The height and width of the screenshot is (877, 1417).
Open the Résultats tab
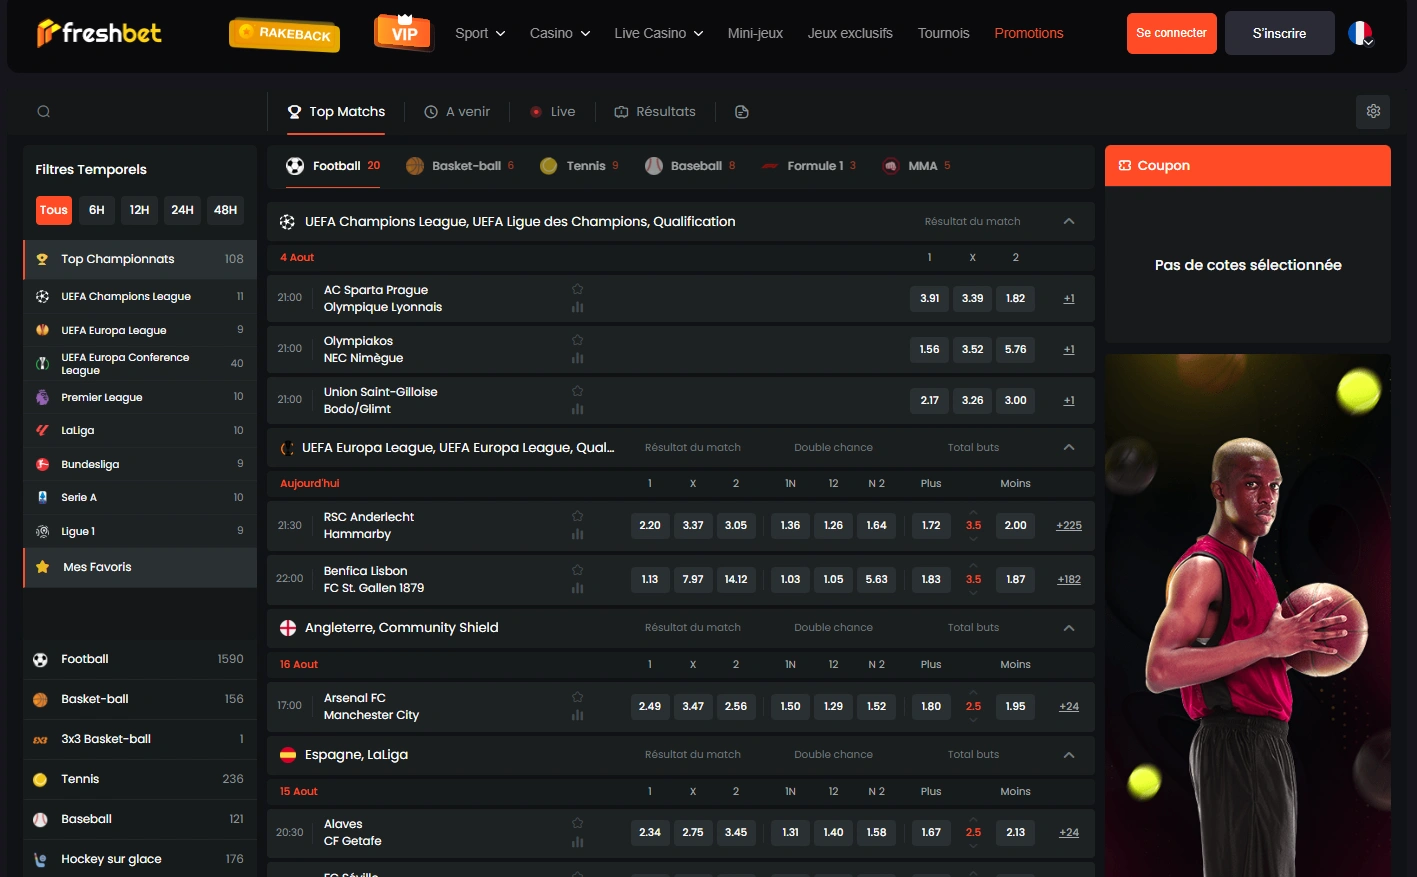[x=655, y=112]
